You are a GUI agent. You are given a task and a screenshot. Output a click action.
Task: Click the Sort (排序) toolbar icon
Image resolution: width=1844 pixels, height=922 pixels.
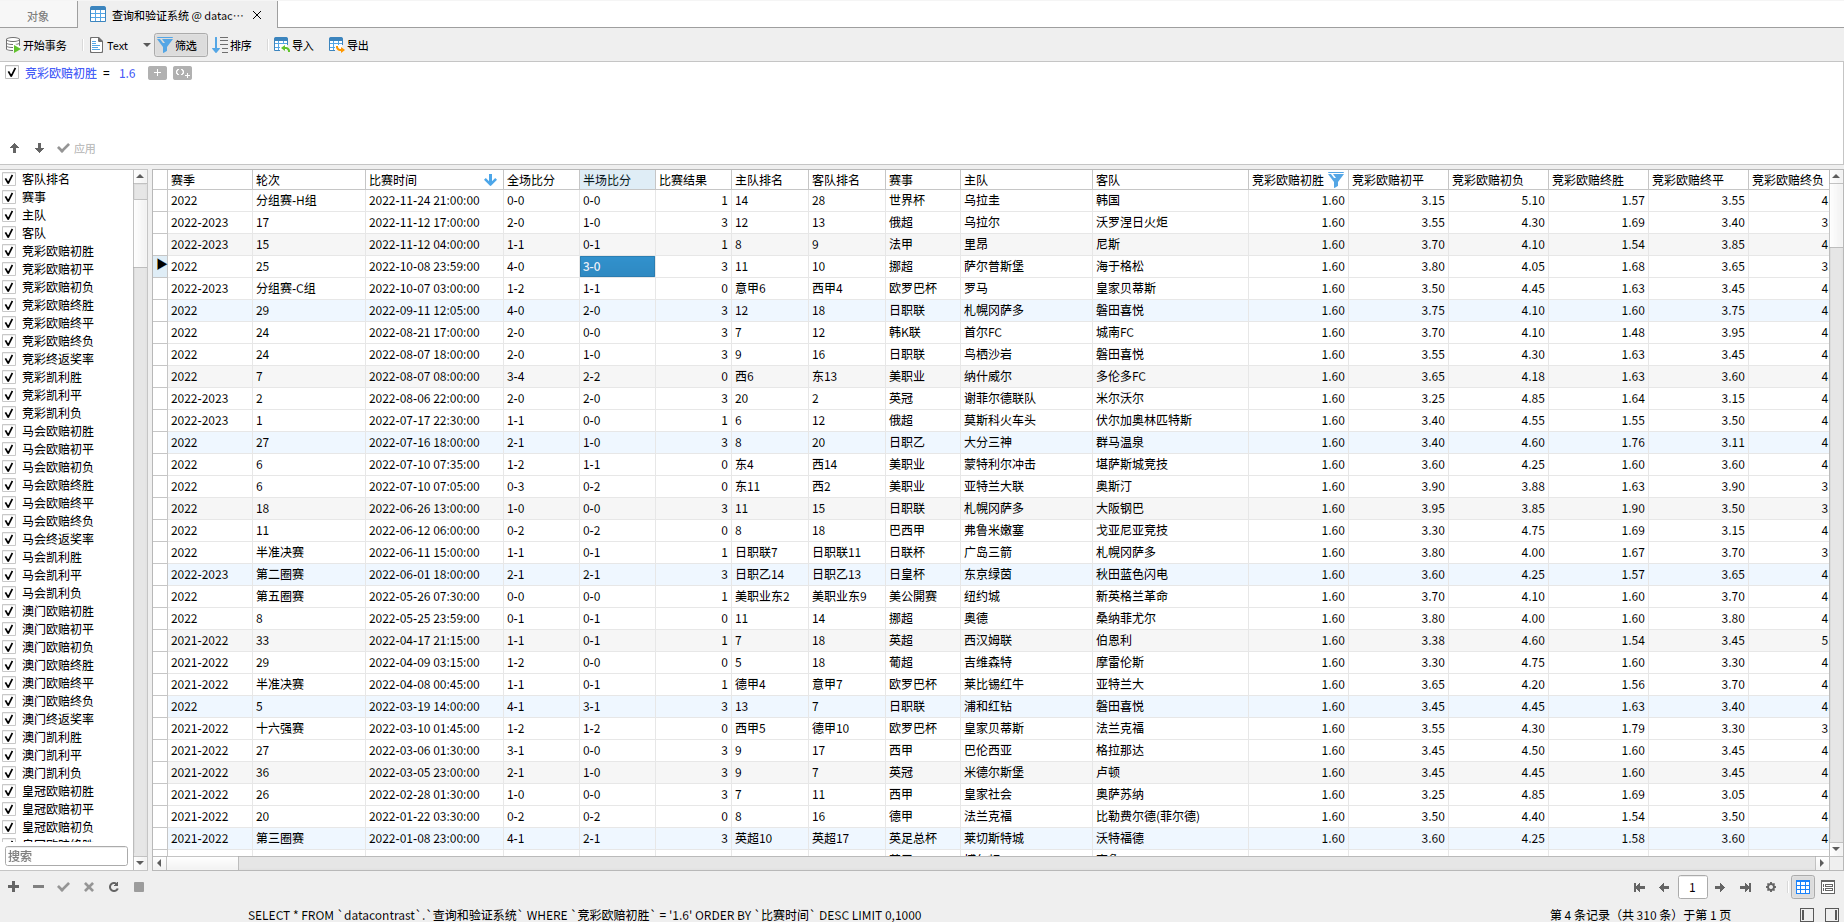(233, 45)
